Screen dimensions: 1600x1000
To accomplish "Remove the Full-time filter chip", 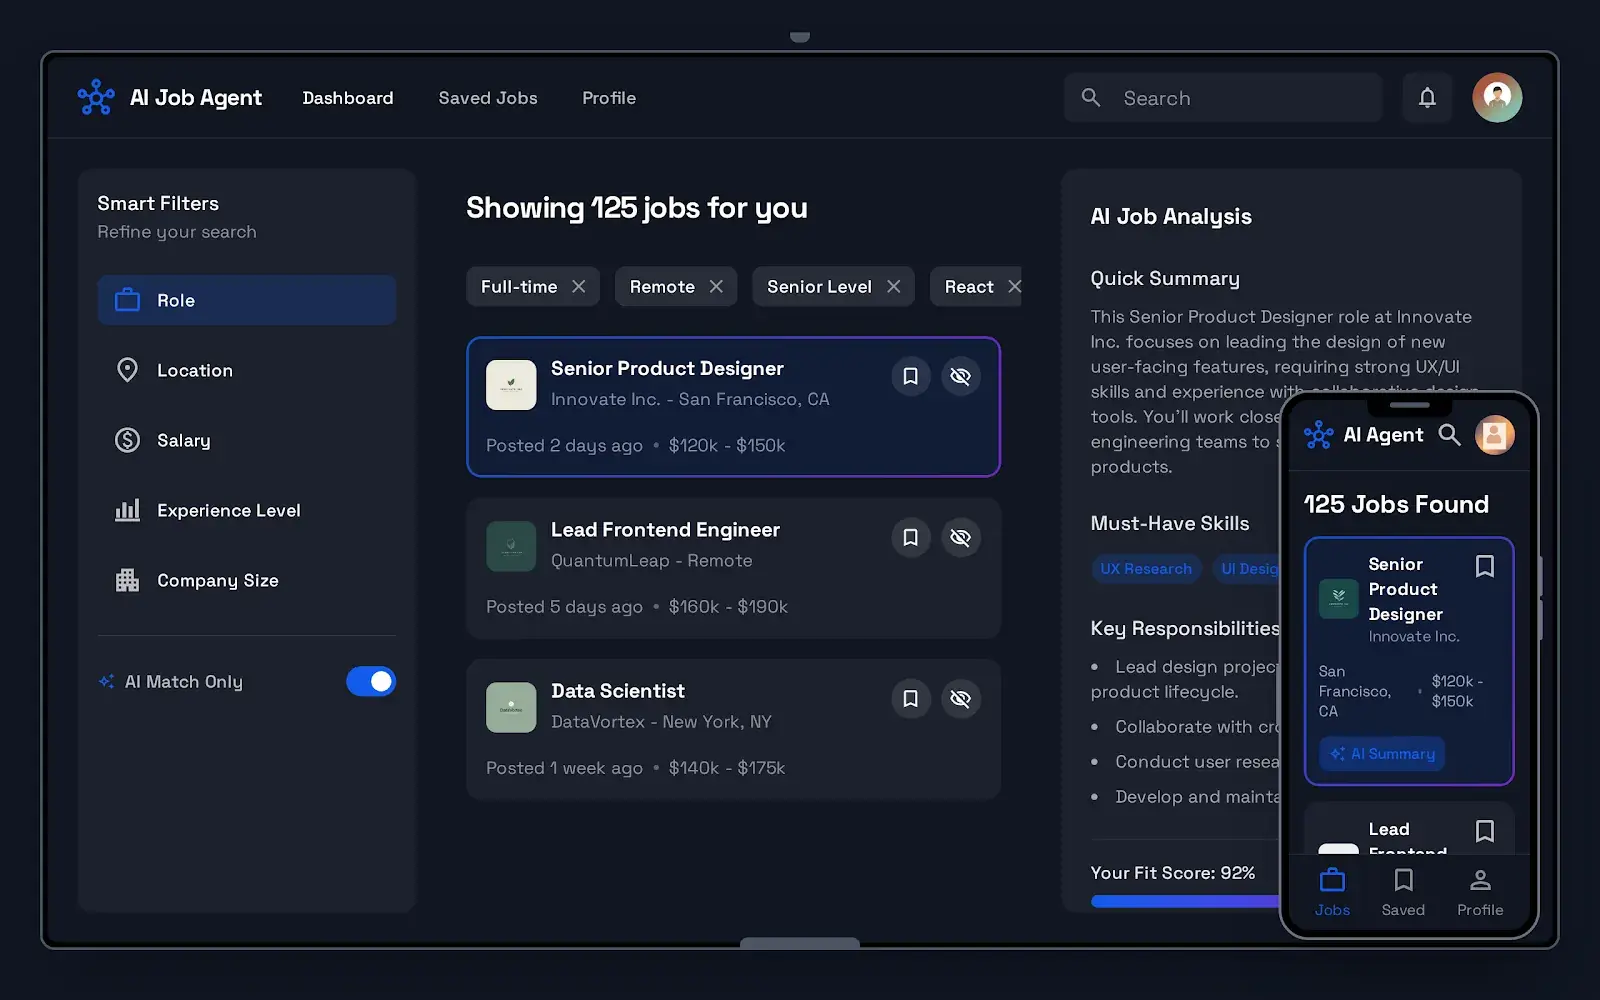I will 579,286.
